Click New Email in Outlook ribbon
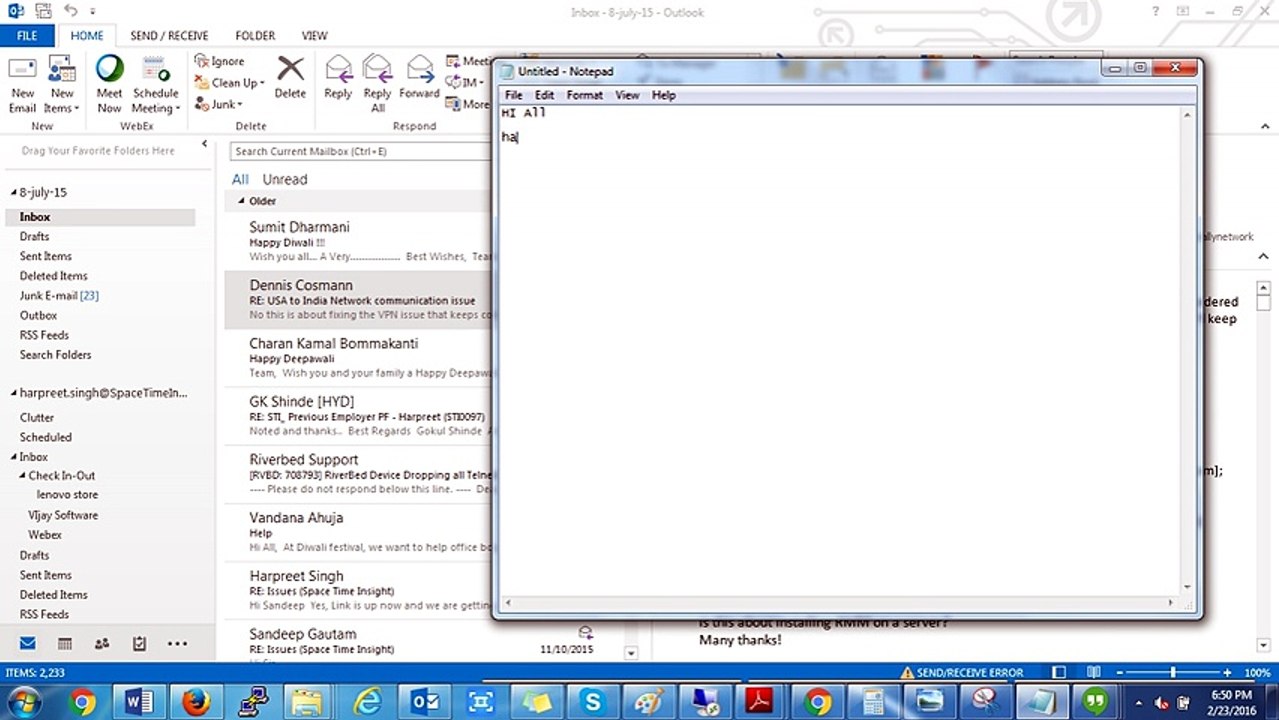 tap(23, 84)
